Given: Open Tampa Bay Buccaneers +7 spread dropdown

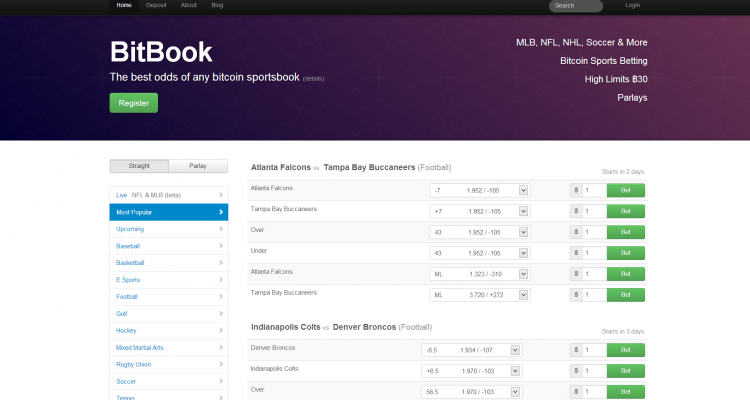Looking at the screenshot, I should [x=480, y=211].
